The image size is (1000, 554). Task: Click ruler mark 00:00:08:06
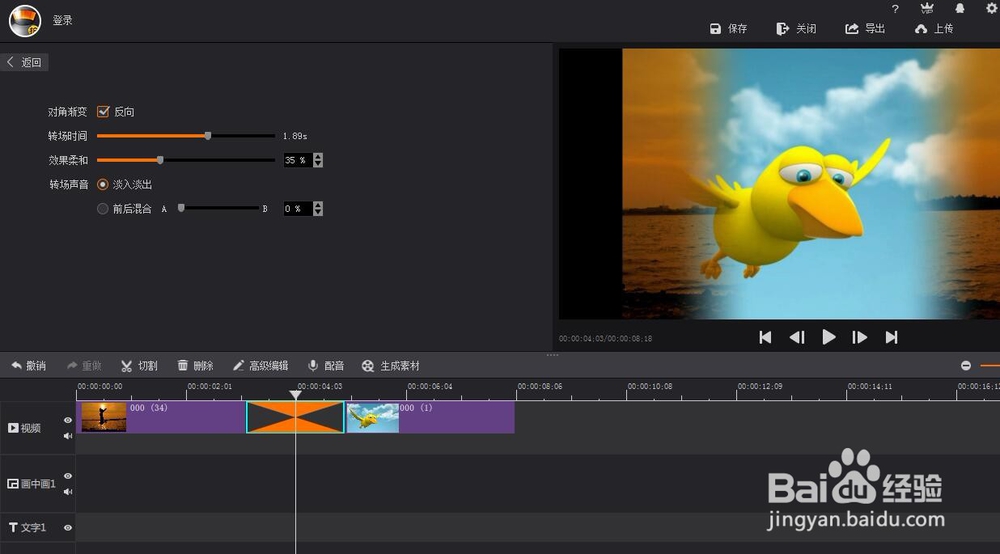540,386
